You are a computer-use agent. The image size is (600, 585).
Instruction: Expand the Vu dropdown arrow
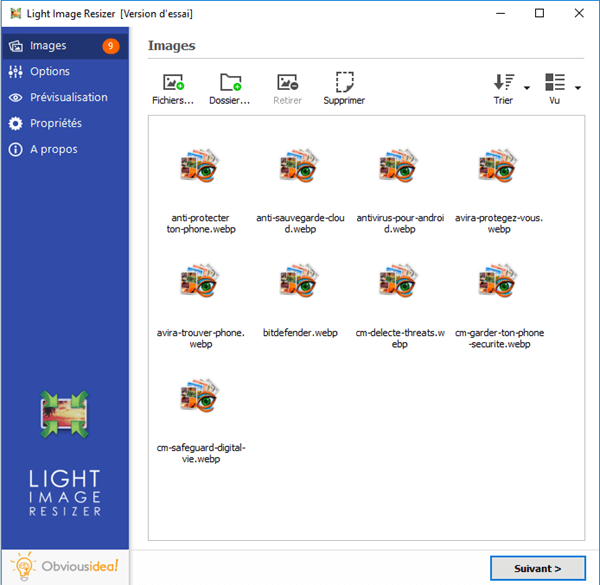point(578,88)
